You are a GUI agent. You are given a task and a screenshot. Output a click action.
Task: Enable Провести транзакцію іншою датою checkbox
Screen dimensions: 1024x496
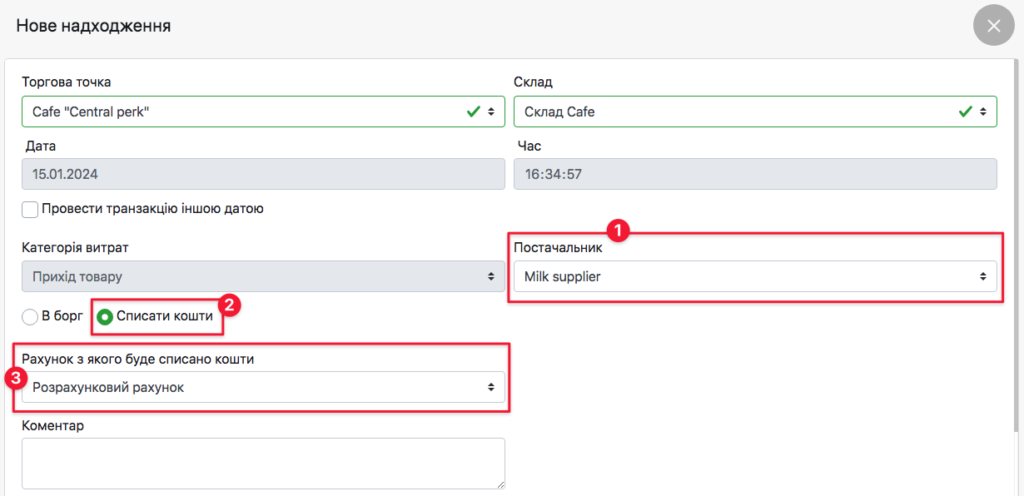pos(30,210)
